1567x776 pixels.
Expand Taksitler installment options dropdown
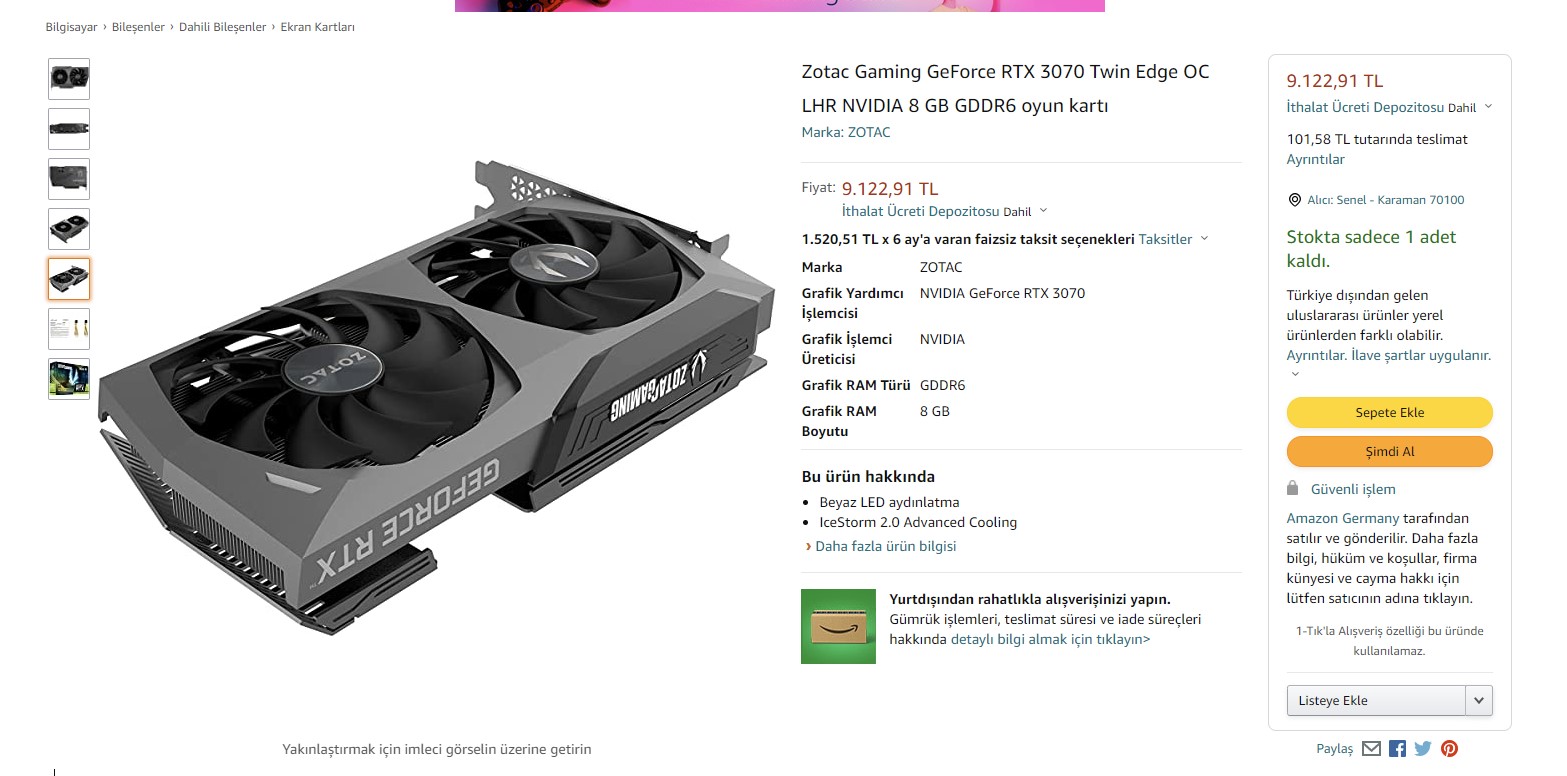pyautogui.click(x=1174, y=239)
